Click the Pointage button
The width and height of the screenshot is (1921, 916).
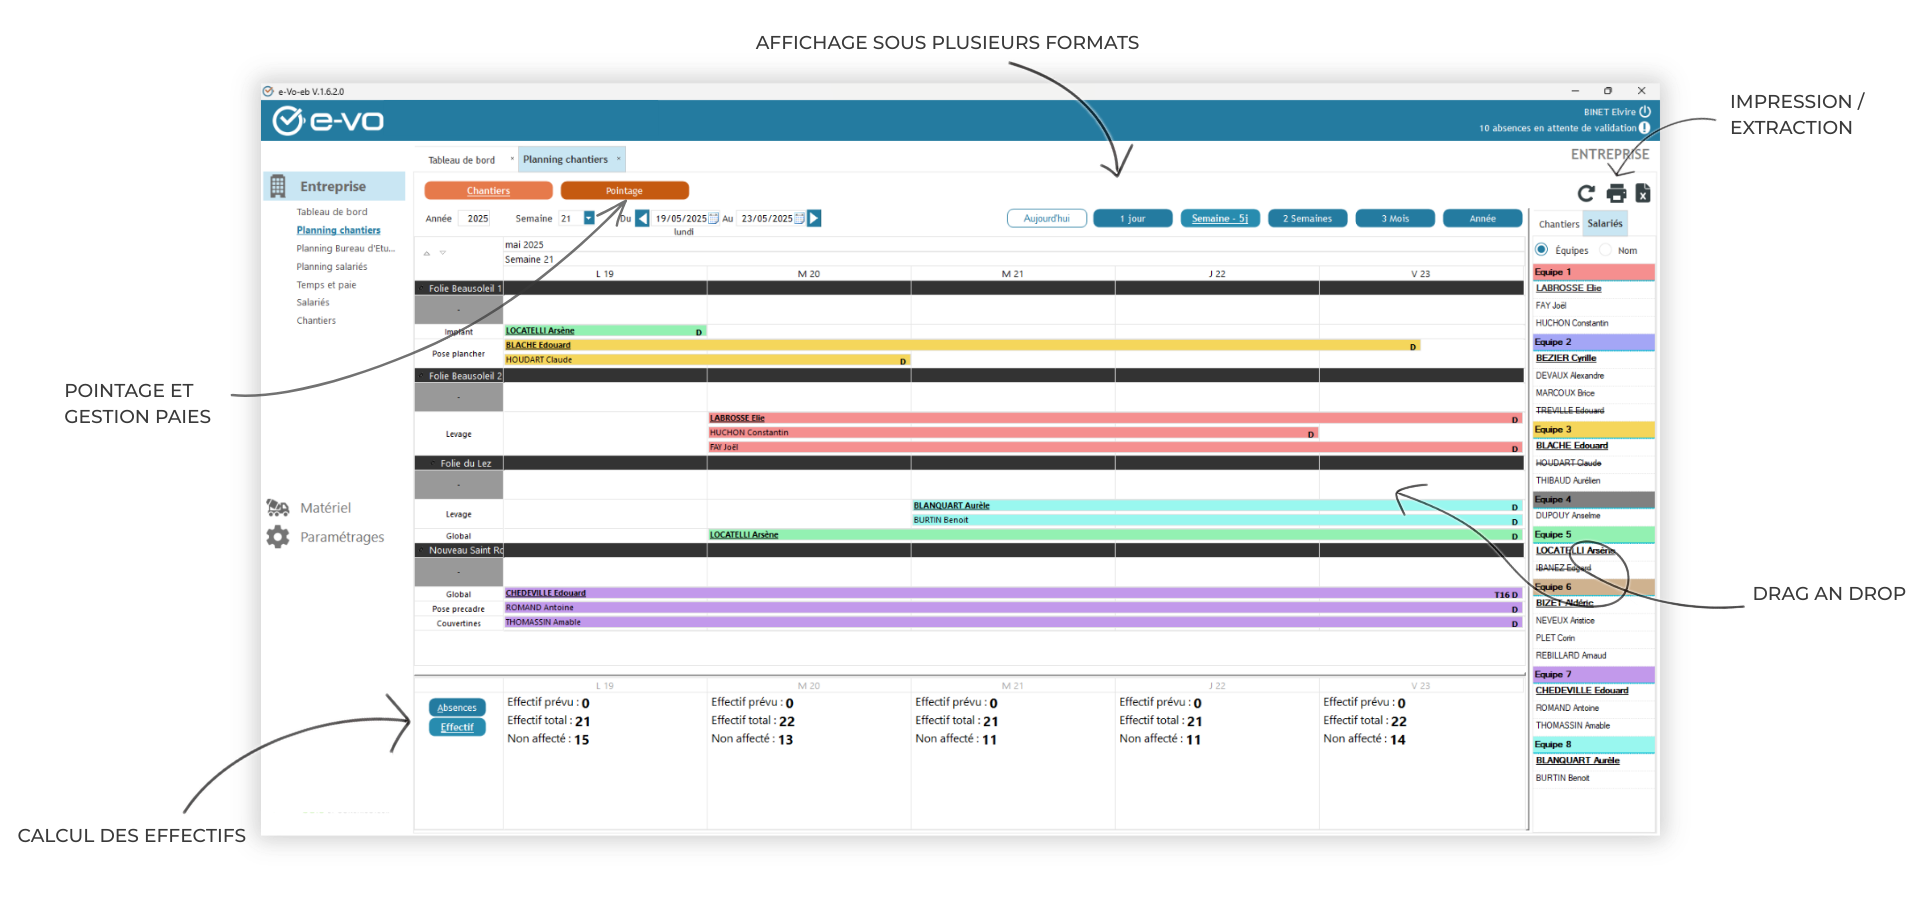(x=626, y=190)
